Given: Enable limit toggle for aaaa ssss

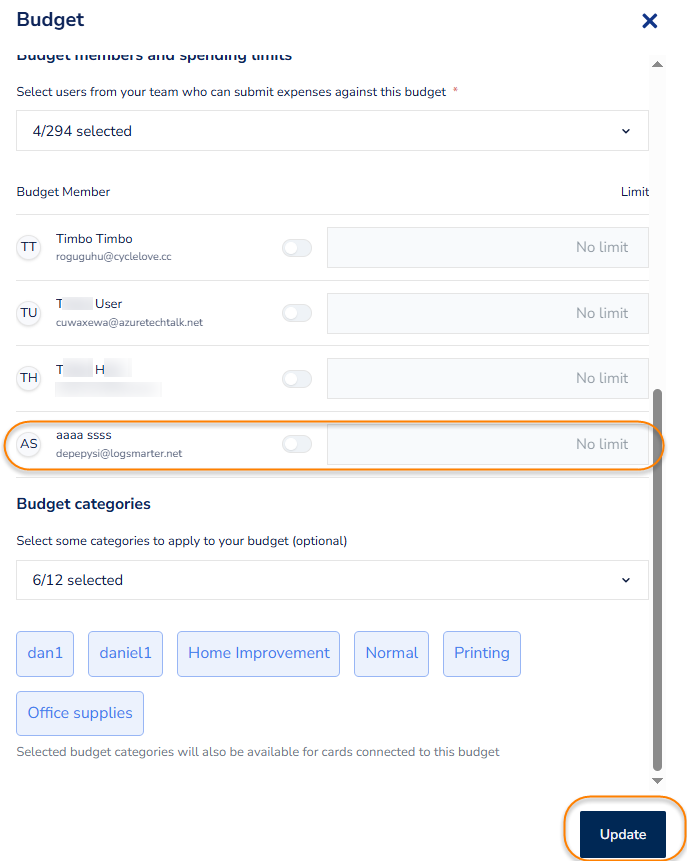Looking at the screenshot, I should tap(297, 444).
